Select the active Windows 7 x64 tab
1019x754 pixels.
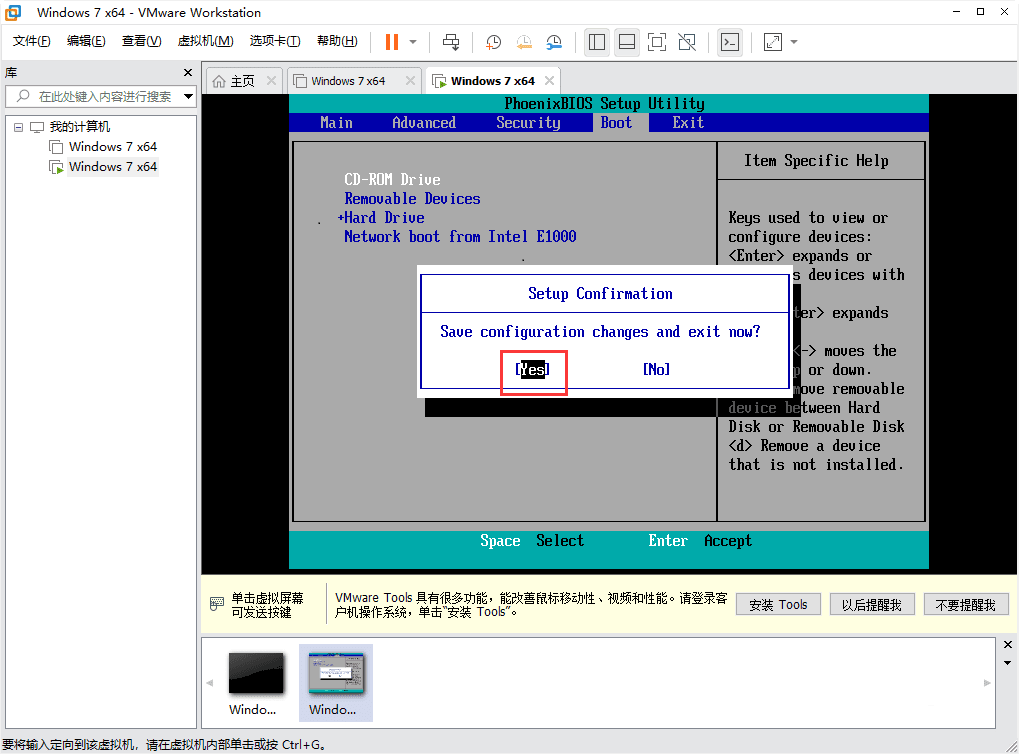(493, 81)
